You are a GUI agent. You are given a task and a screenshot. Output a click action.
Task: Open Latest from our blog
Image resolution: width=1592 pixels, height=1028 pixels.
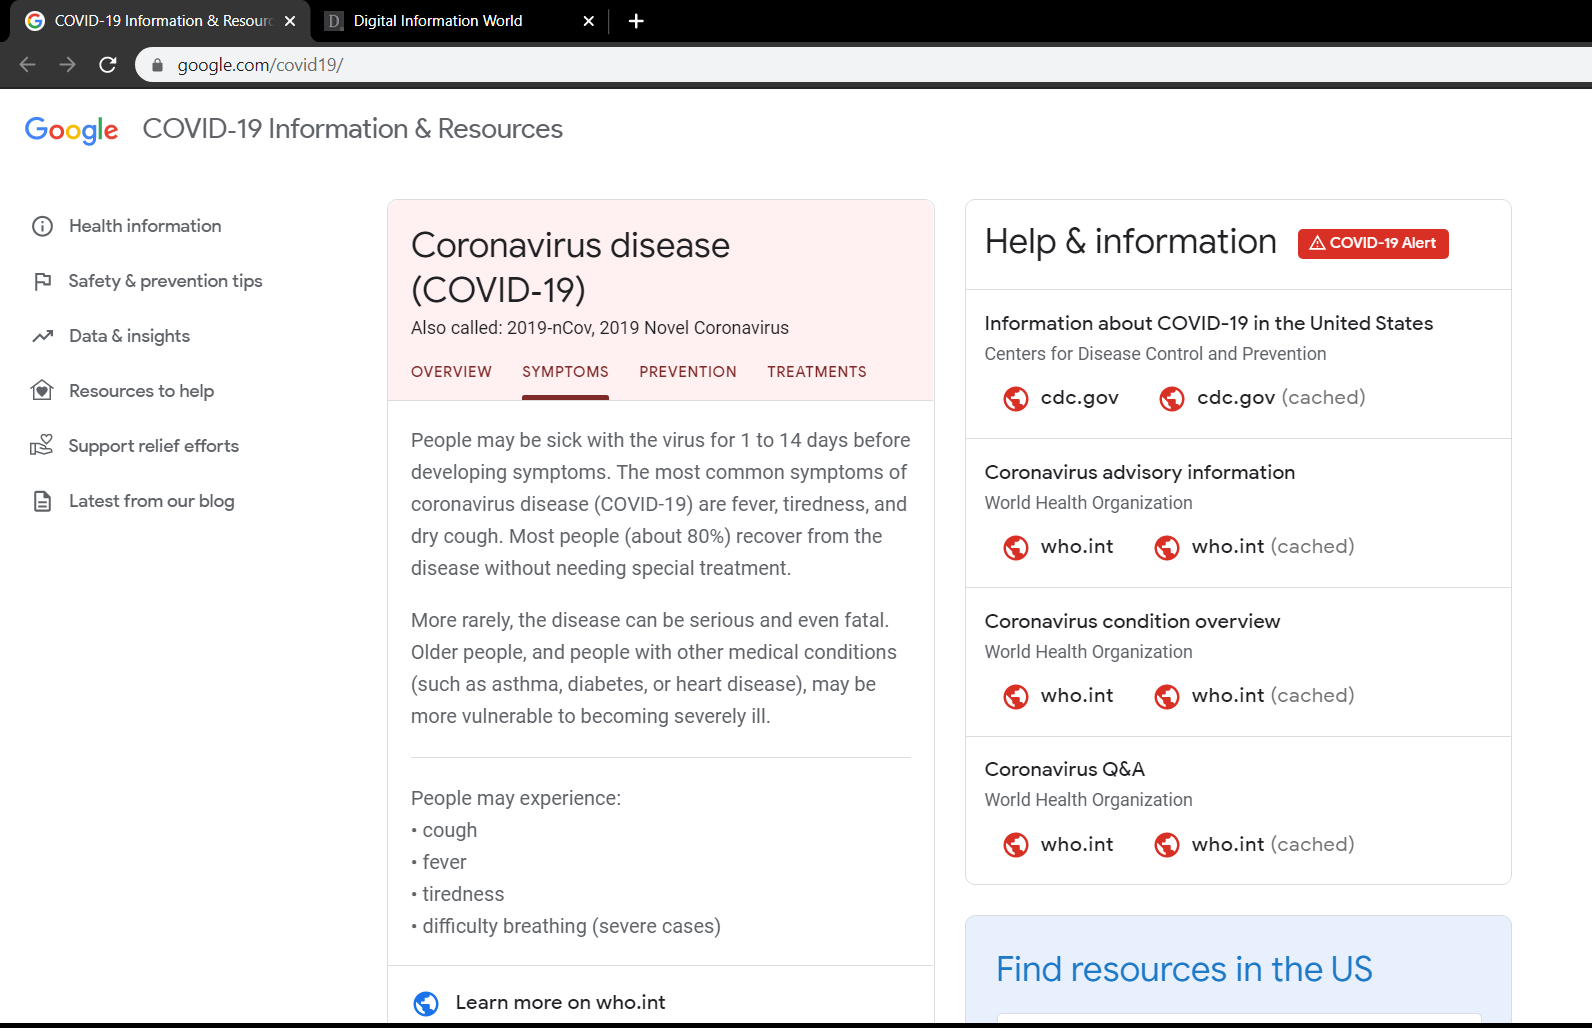[151, 501]
